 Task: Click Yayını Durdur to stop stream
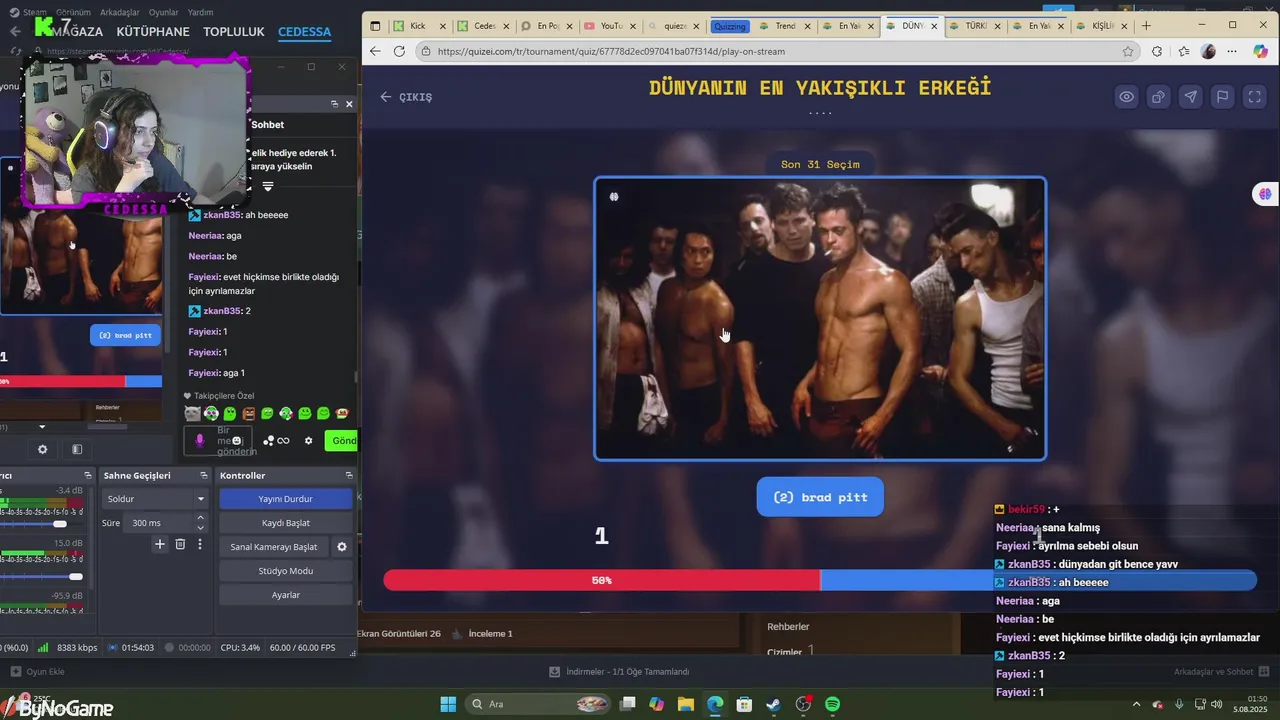pyautogui.click(x=285, y=499)
